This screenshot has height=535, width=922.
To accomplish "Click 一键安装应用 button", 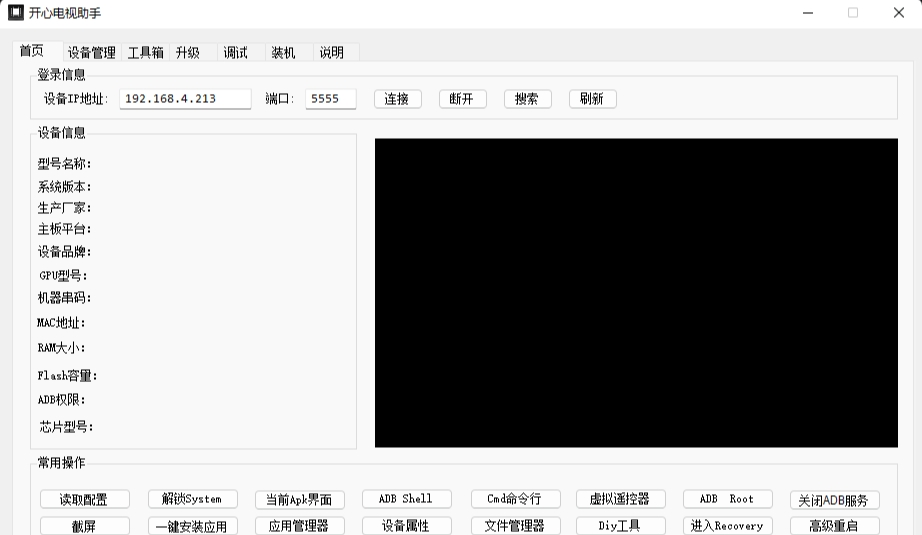I will pos(193,526).
